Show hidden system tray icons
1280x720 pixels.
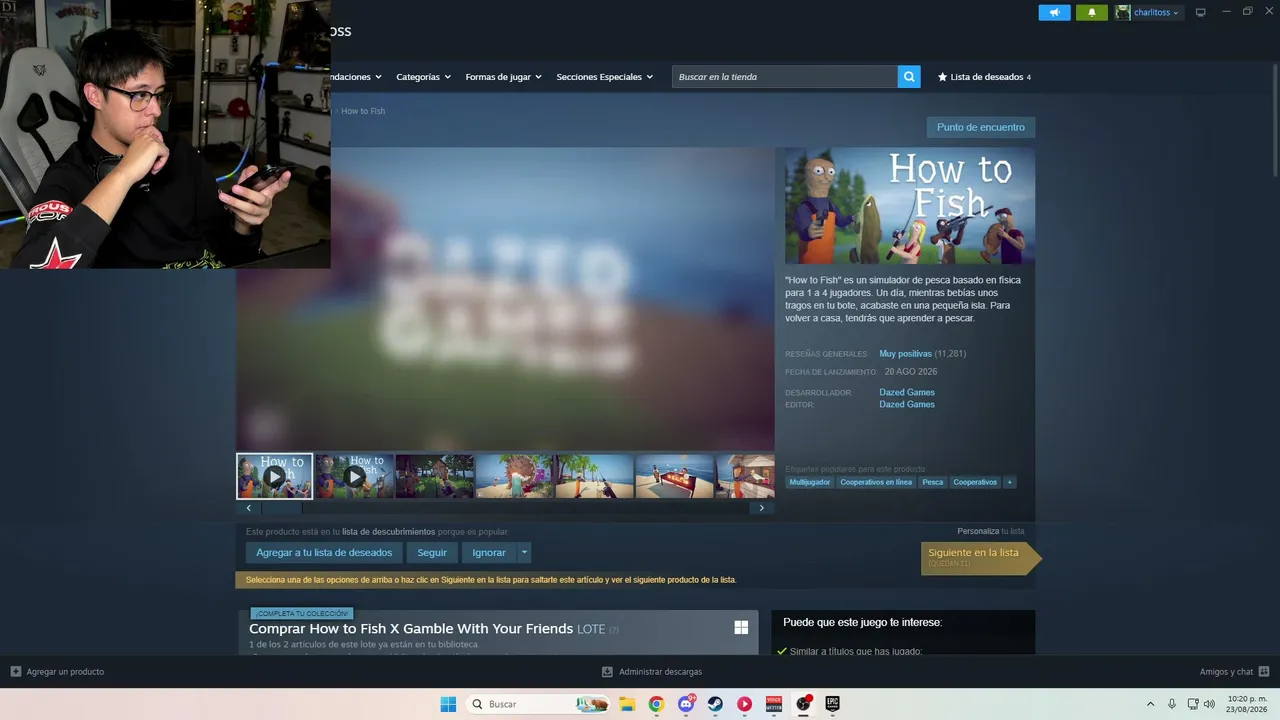click(1150, 704)
